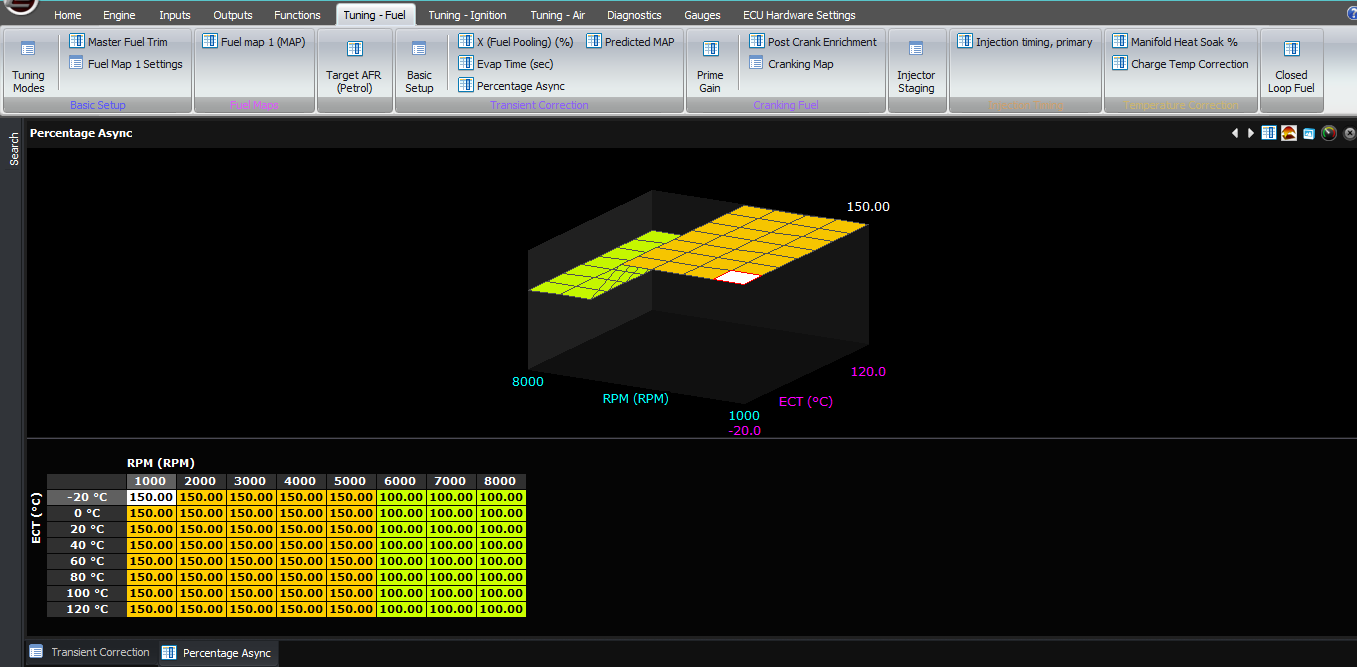Open Fuel map 1 (MAP) table

(x=253, y=42)
